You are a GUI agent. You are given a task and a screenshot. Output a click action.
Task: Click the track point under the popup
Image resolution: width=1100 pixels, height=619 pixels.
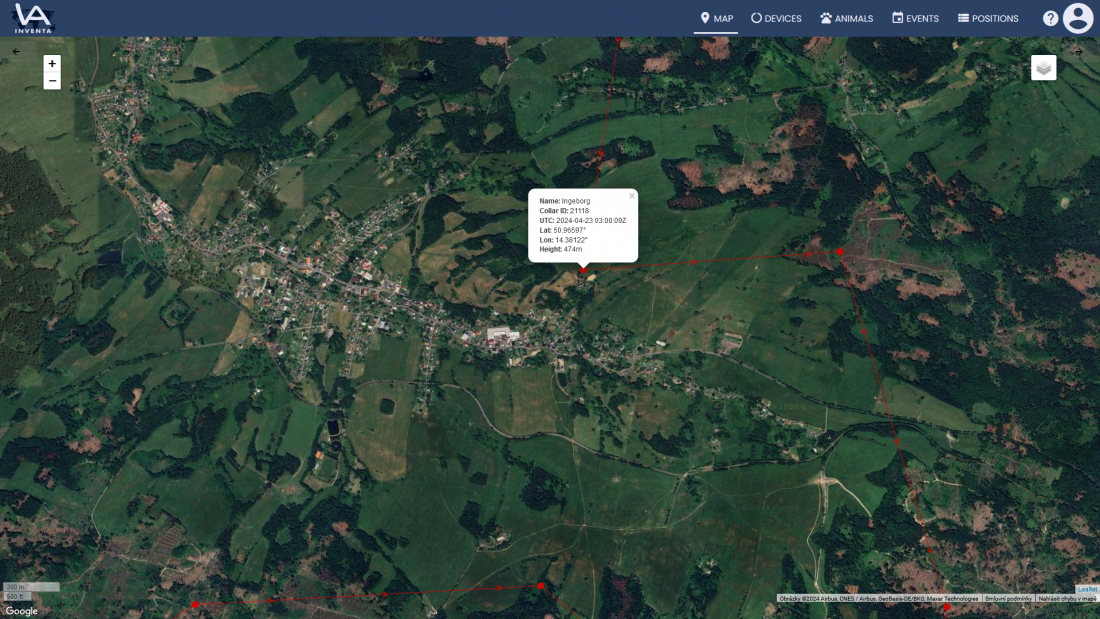584,270
